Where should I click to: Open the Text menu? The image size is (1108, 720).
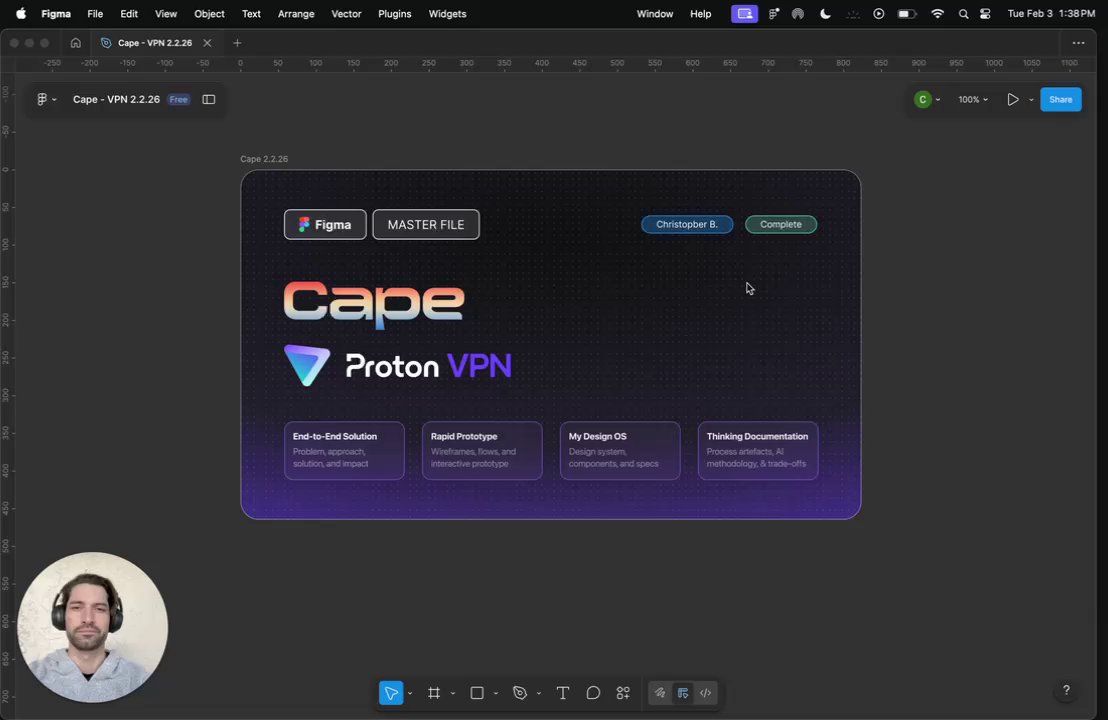(x=251, y=13)
